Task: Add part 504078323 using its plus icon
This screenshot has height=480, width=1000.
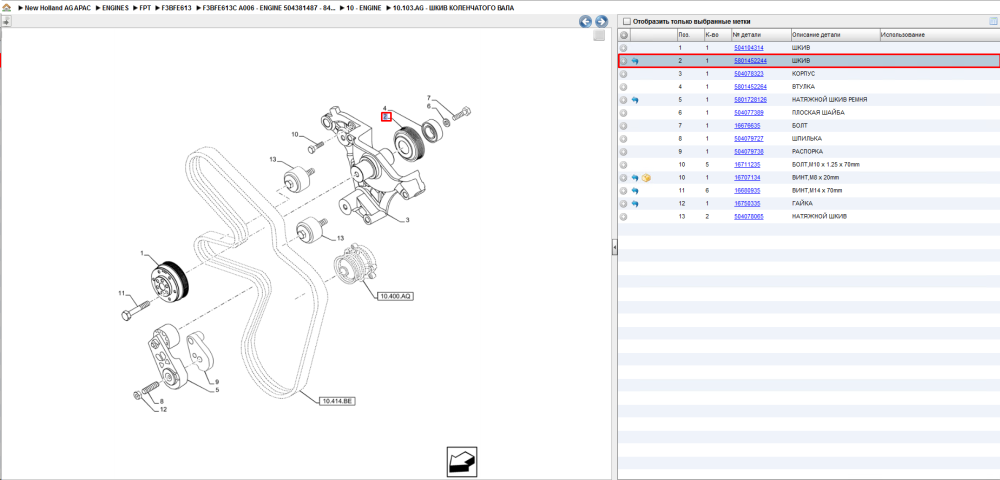Action: (x=624, y=74)
